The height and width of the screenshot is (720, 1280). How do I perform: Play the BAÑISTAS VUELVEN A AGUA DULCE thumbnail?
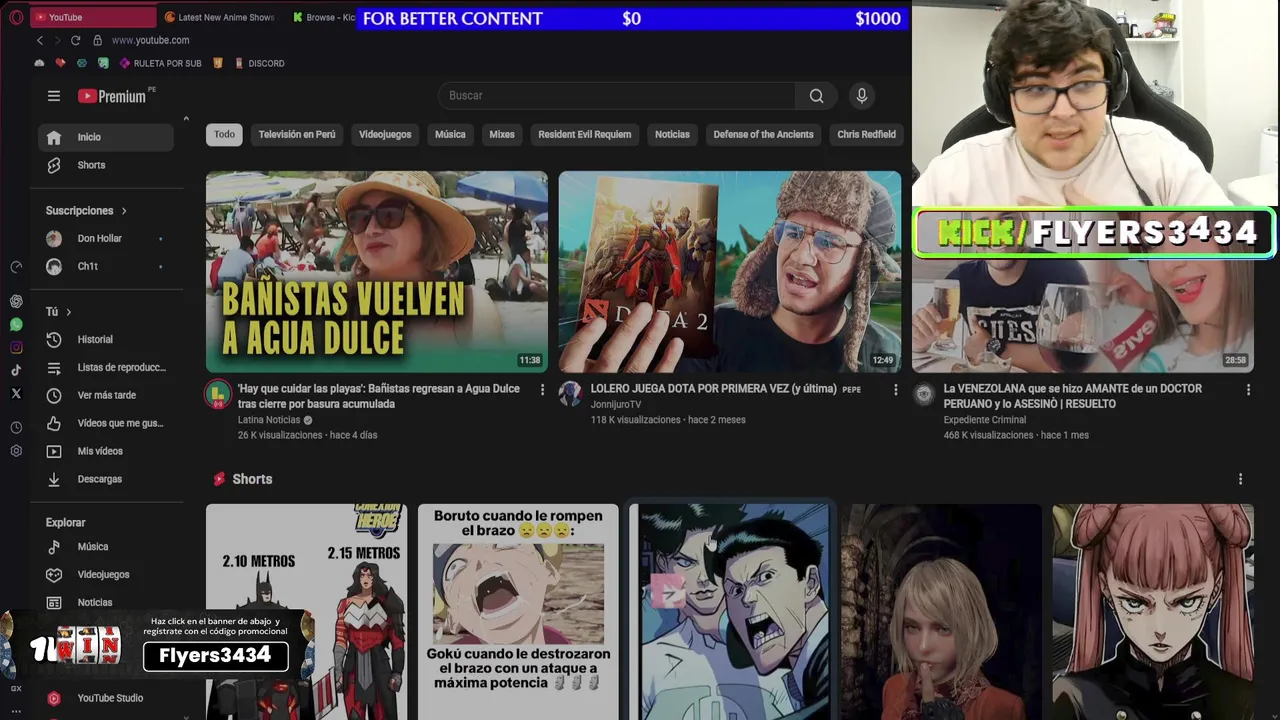(377, 272)
